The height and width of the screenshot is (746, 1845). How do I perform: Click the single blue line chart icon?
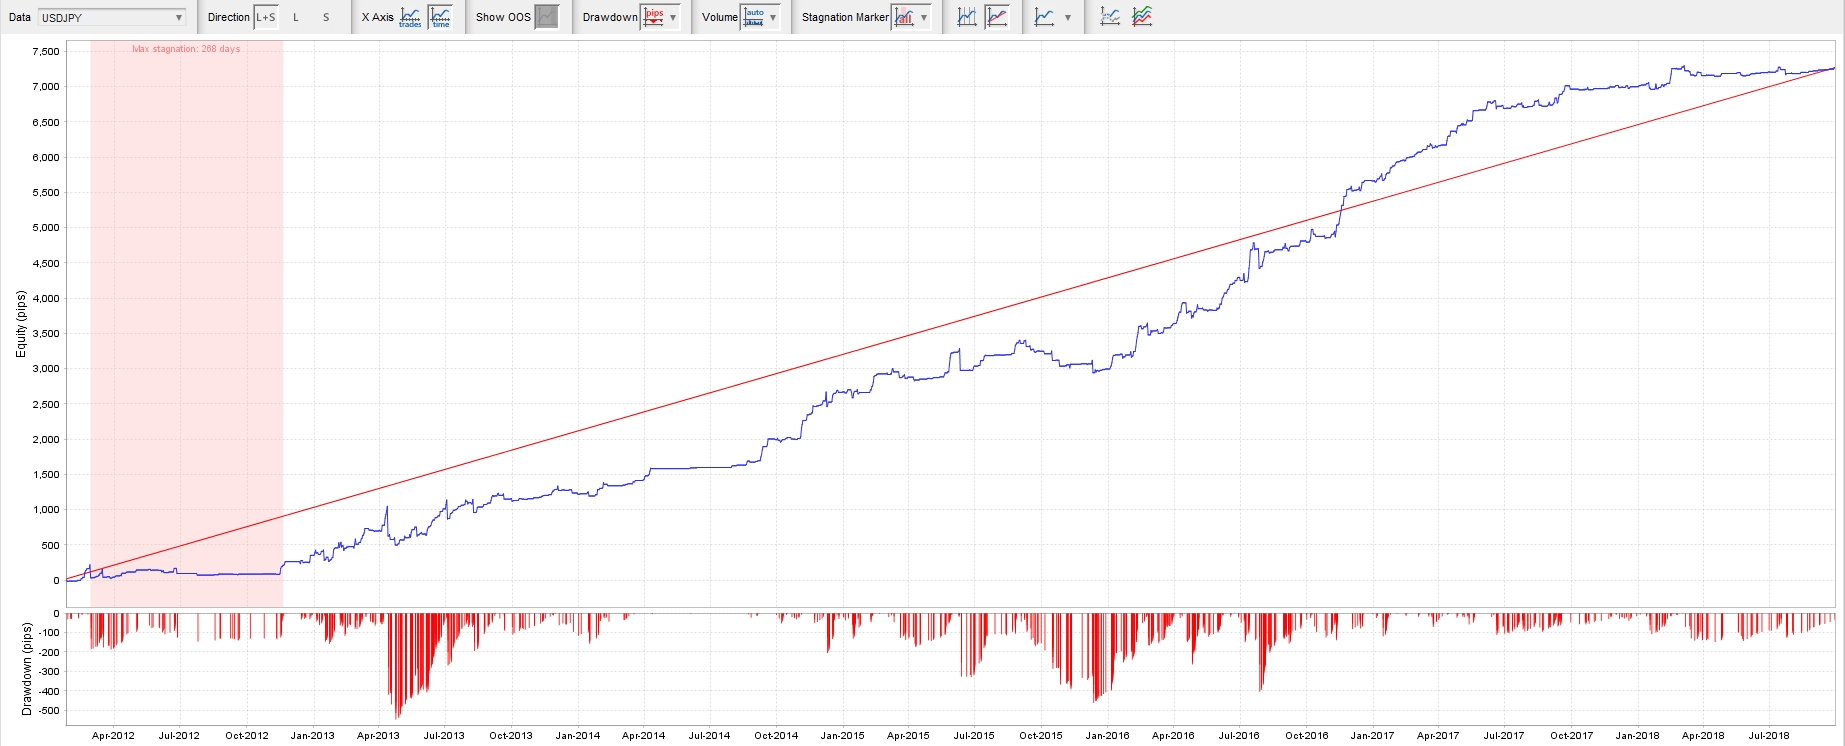(x=1044, y=17)
